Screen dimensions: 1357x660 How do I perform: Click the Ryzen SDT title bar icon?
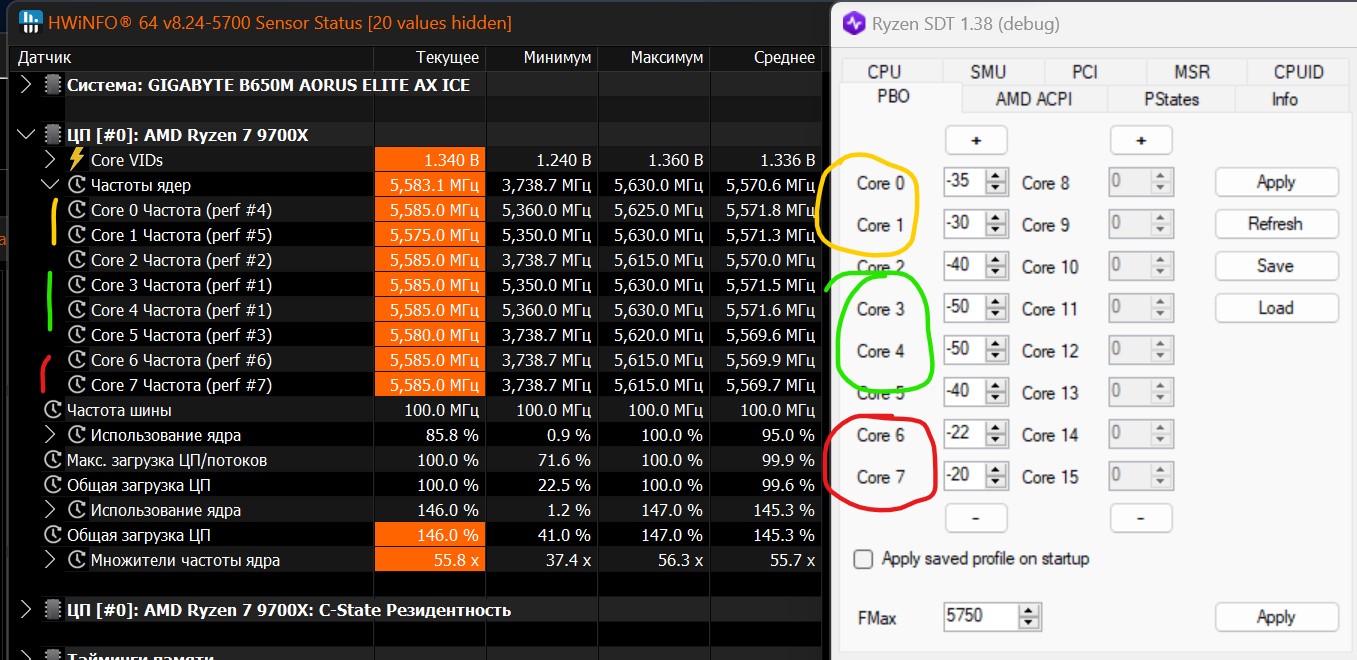(853, 23)
